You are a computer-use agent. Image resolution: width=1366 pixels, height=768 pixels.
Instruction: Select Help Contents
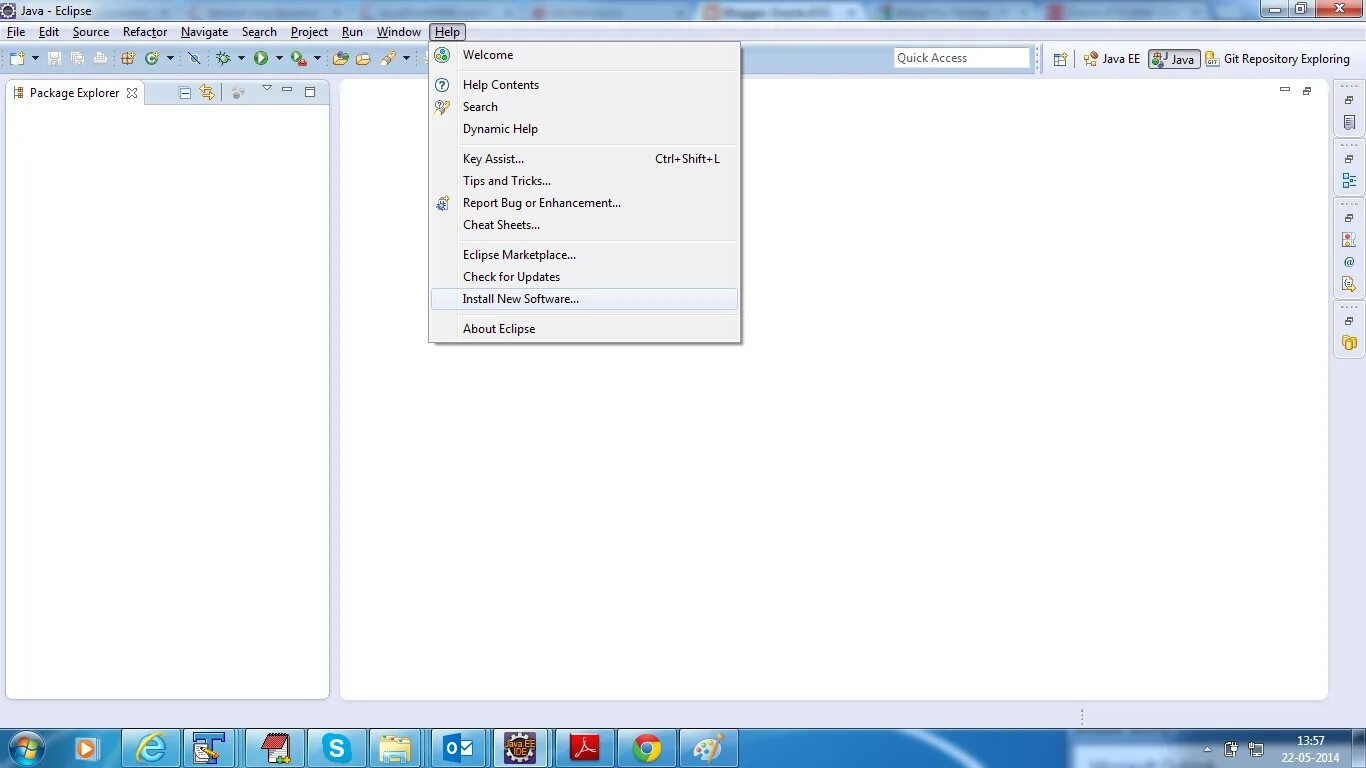(x=585, y=85)
